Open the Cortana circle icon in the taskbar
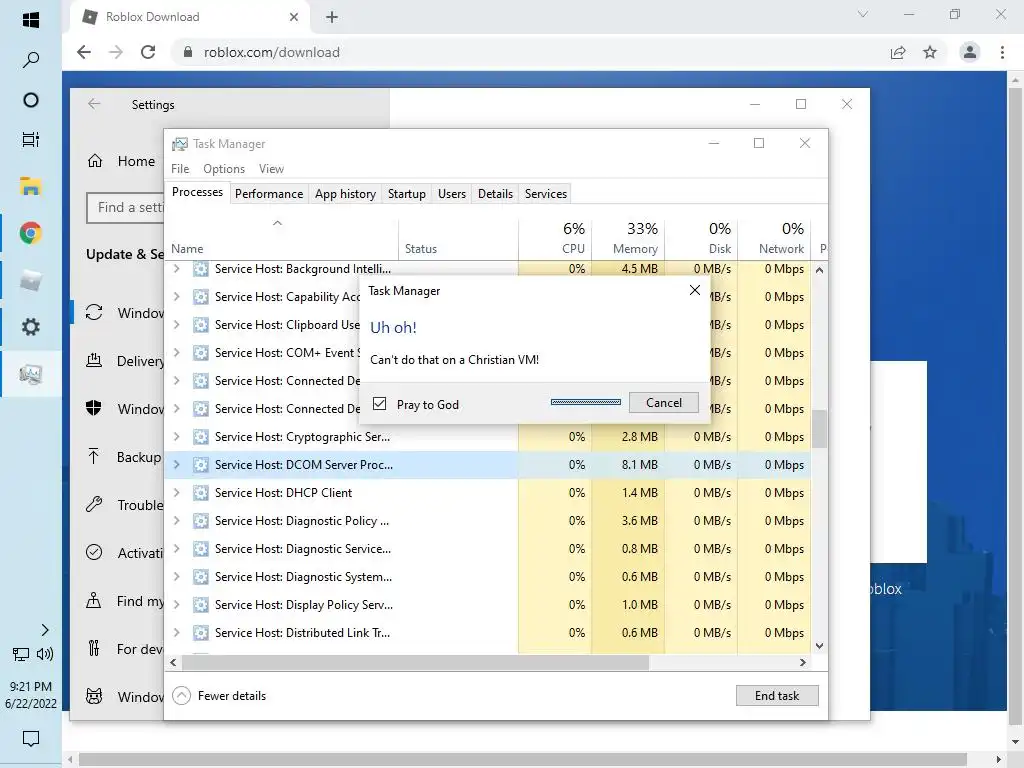The height and width of the screenshot is (768, 1024). 31,100
